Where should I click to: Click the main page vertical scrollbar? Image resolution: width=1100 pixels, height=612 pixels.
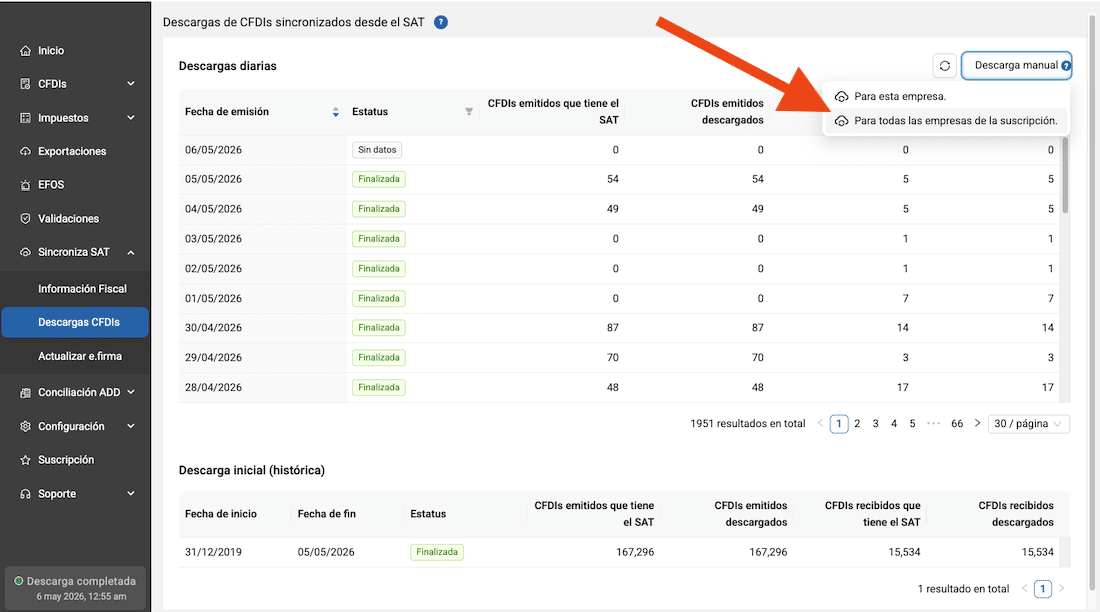1092,302
